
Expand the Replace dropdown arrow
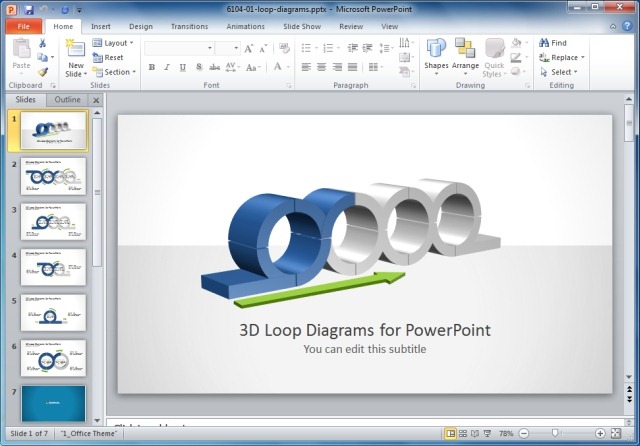pyautogui.click(x=582, y=58)
